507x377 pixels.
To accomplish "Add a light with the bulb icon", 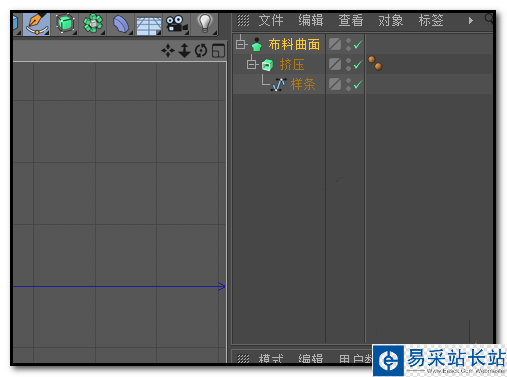I will pos(205,23).
